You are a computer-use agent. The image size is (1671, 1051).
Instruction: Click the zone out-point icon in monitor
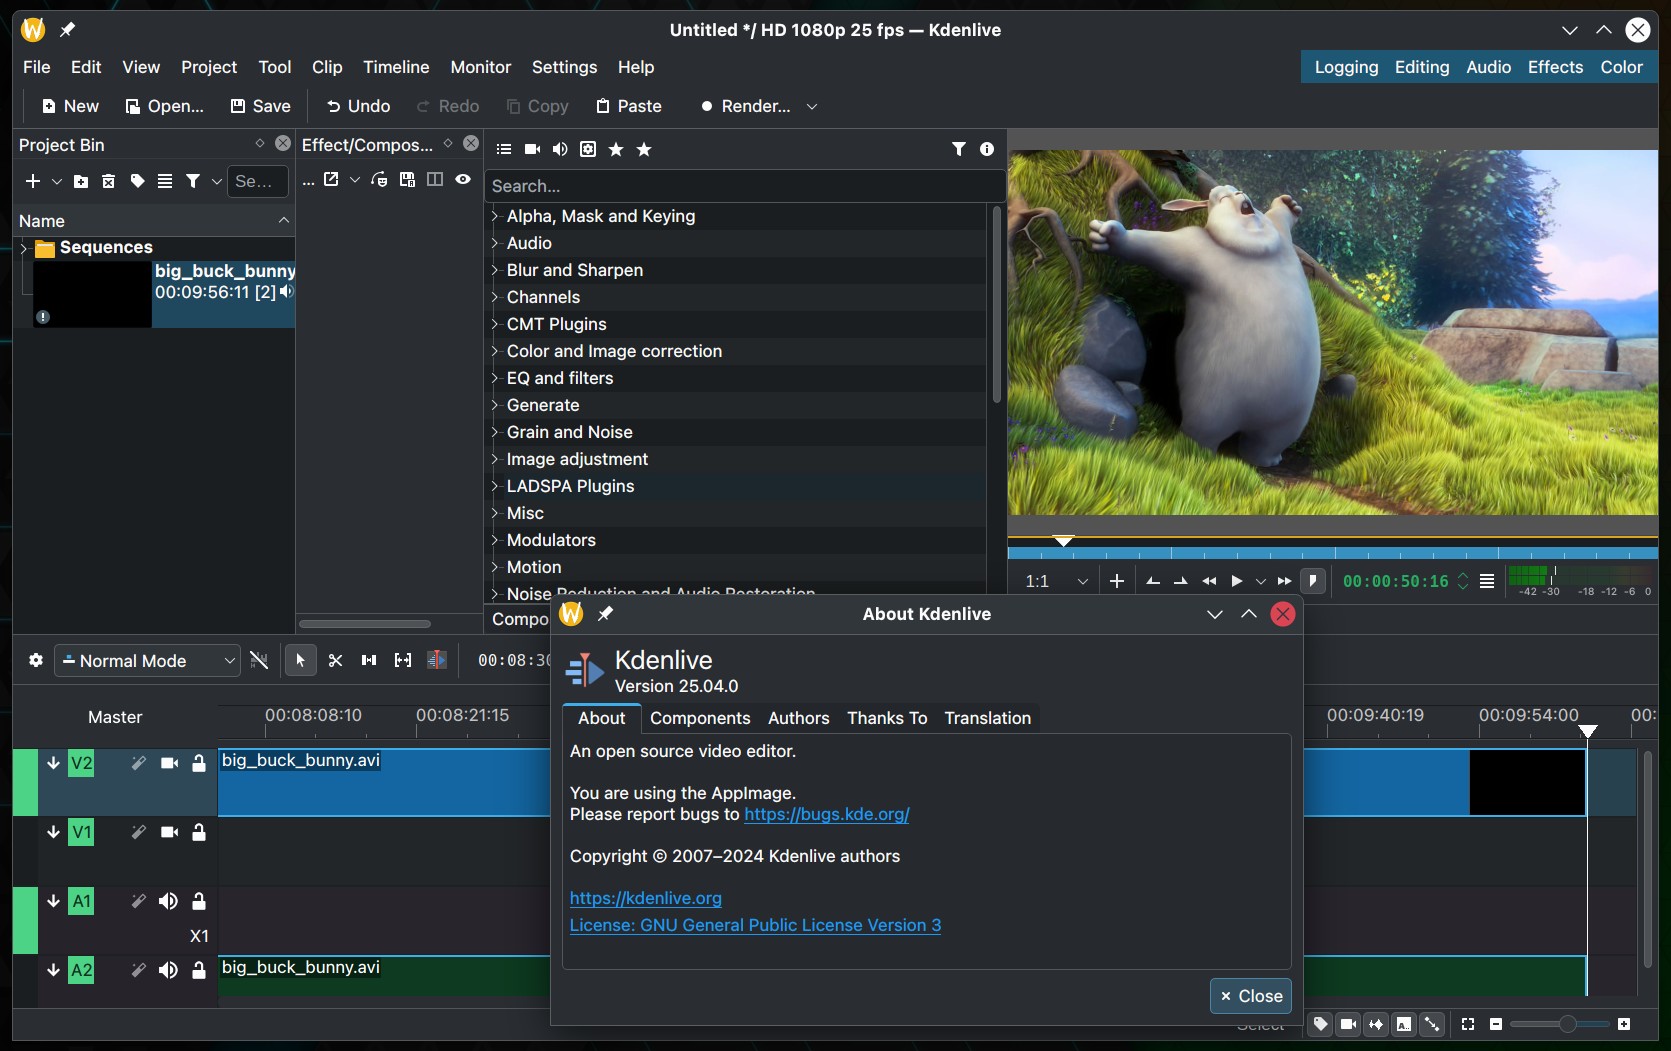coord(1181,581)
